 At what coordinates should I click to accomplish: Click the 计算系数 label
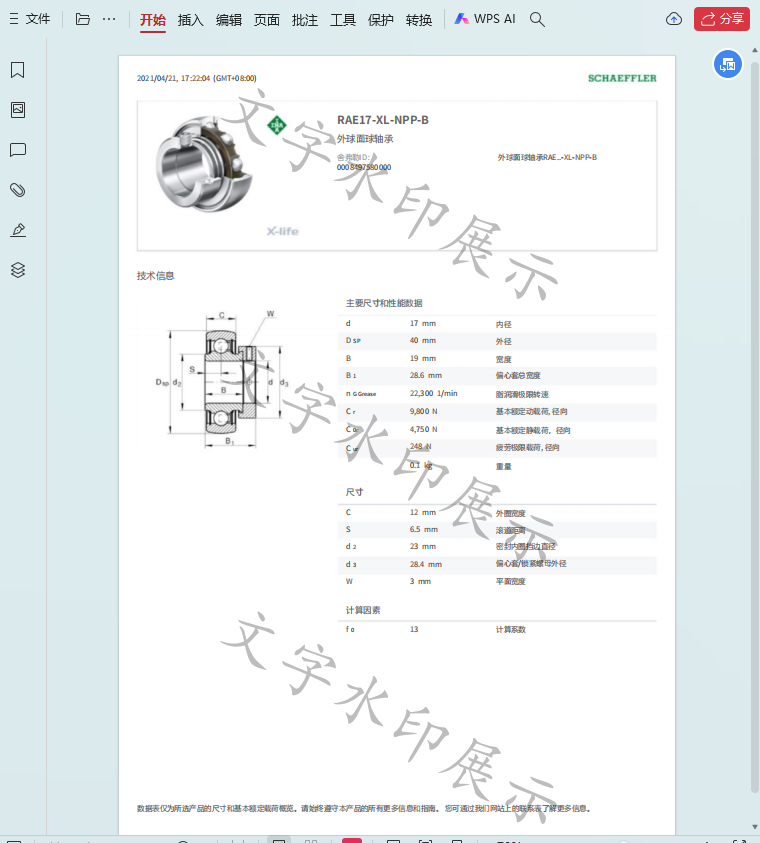[511, 630]
